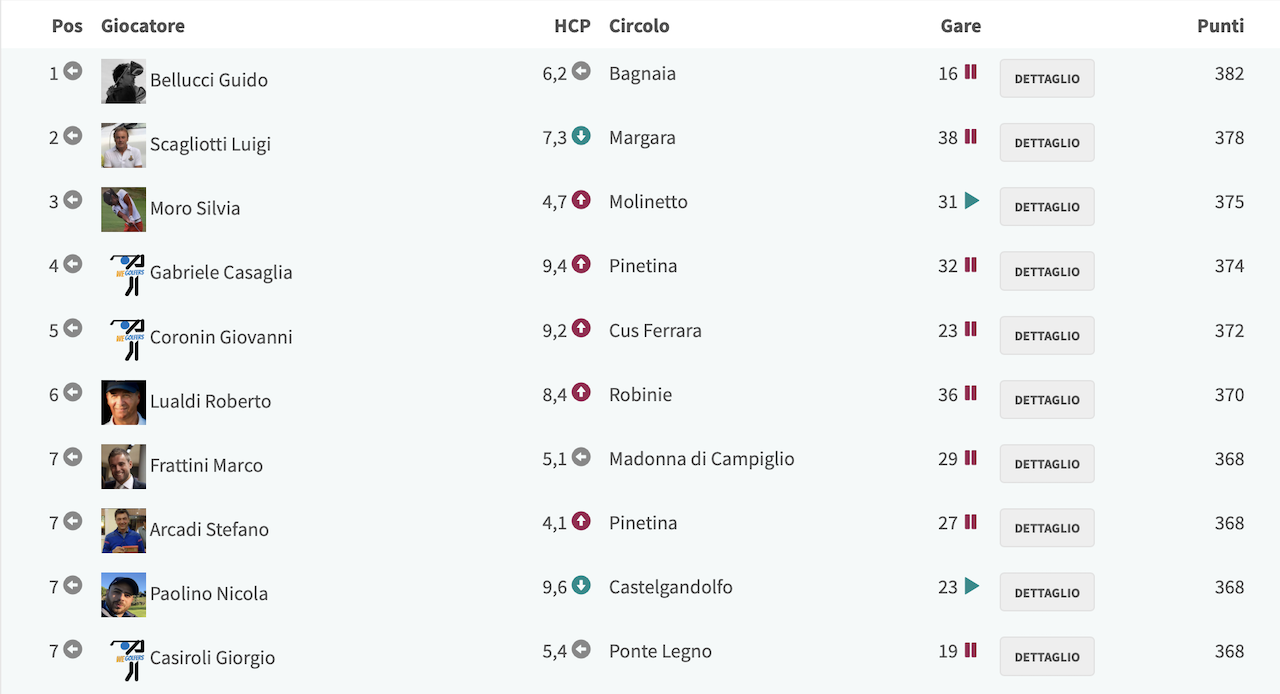The width and height of the screenshot is (1280, 694).
Task: Sort by the HCP column header
Action: click(x=572, y=26)
